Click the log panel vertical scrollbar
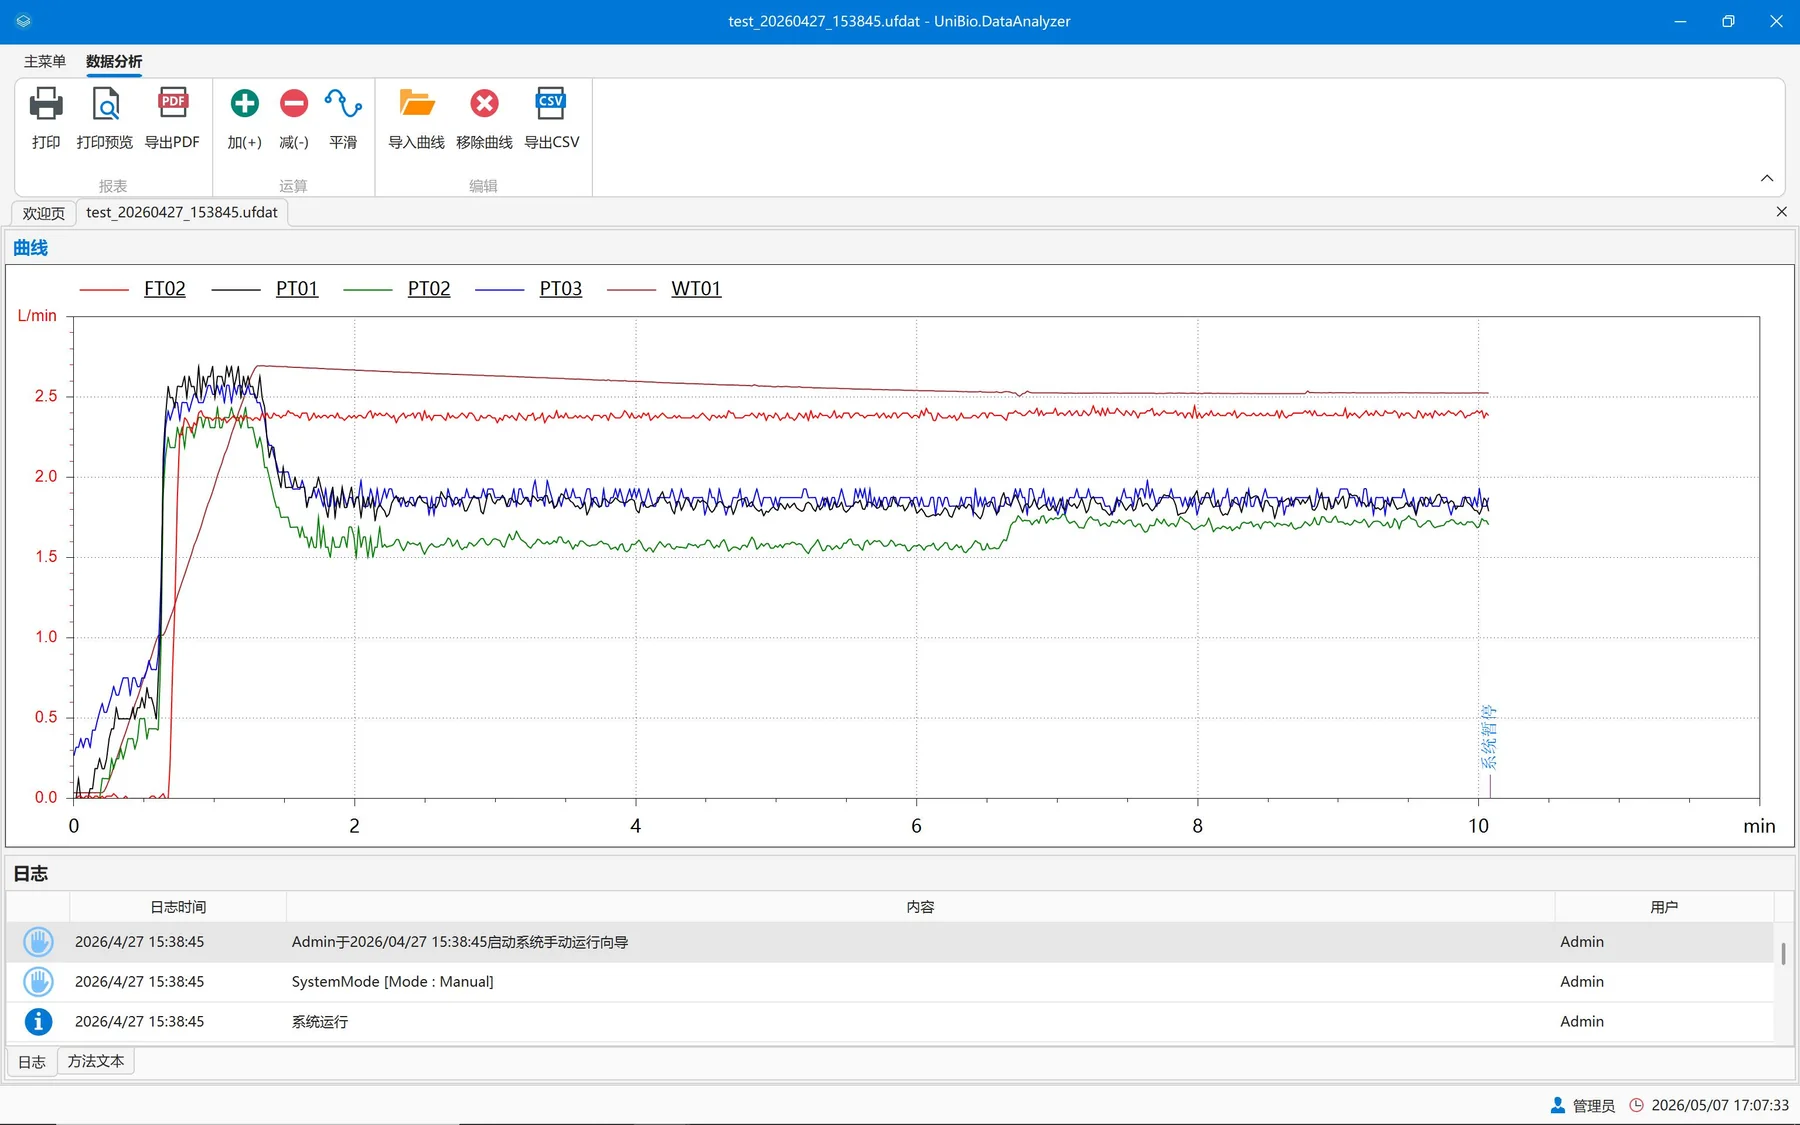Viewport: 1800px width, 1125px height. [1783, 952]
